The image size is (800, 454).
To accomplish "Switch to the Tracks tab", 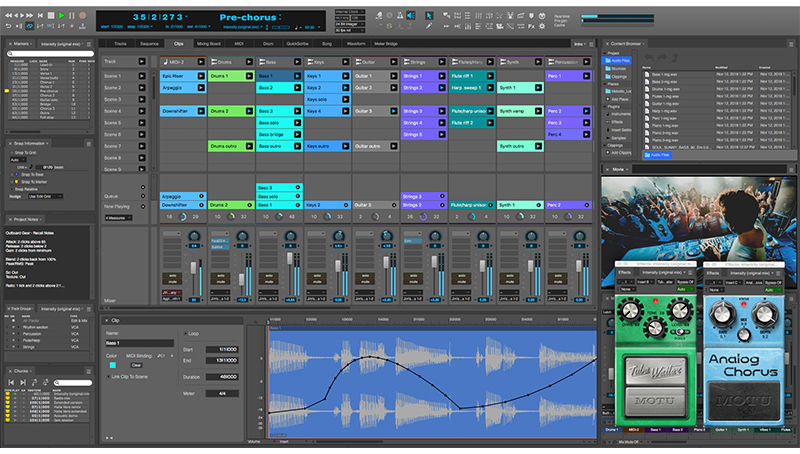I will click(x=120, y=44).
